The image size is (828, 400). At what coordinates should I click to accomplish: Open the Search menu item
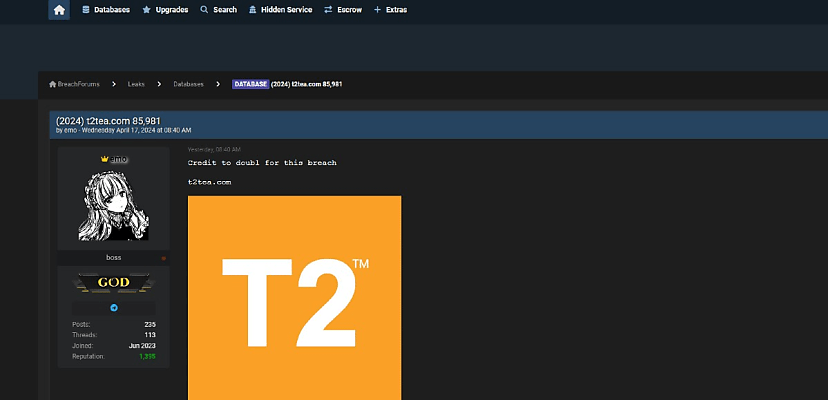pos(219,10)
